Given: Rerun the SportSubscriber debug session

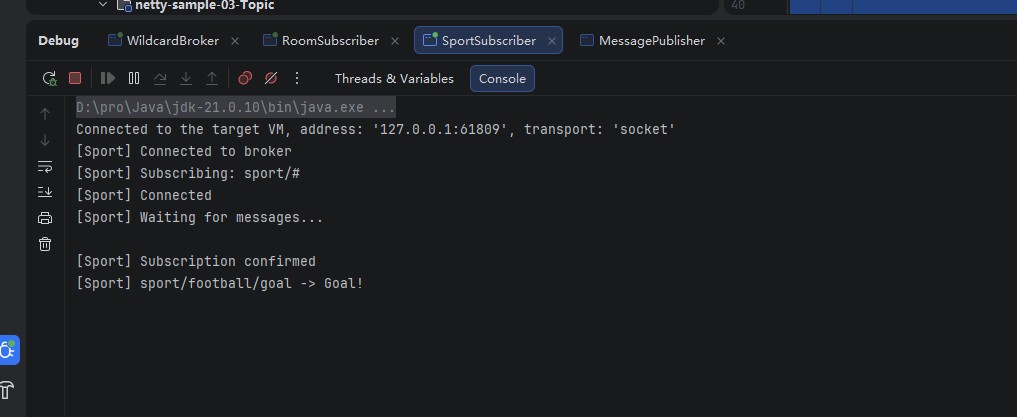Looking at the screenshot, I should tap(49, 78).
